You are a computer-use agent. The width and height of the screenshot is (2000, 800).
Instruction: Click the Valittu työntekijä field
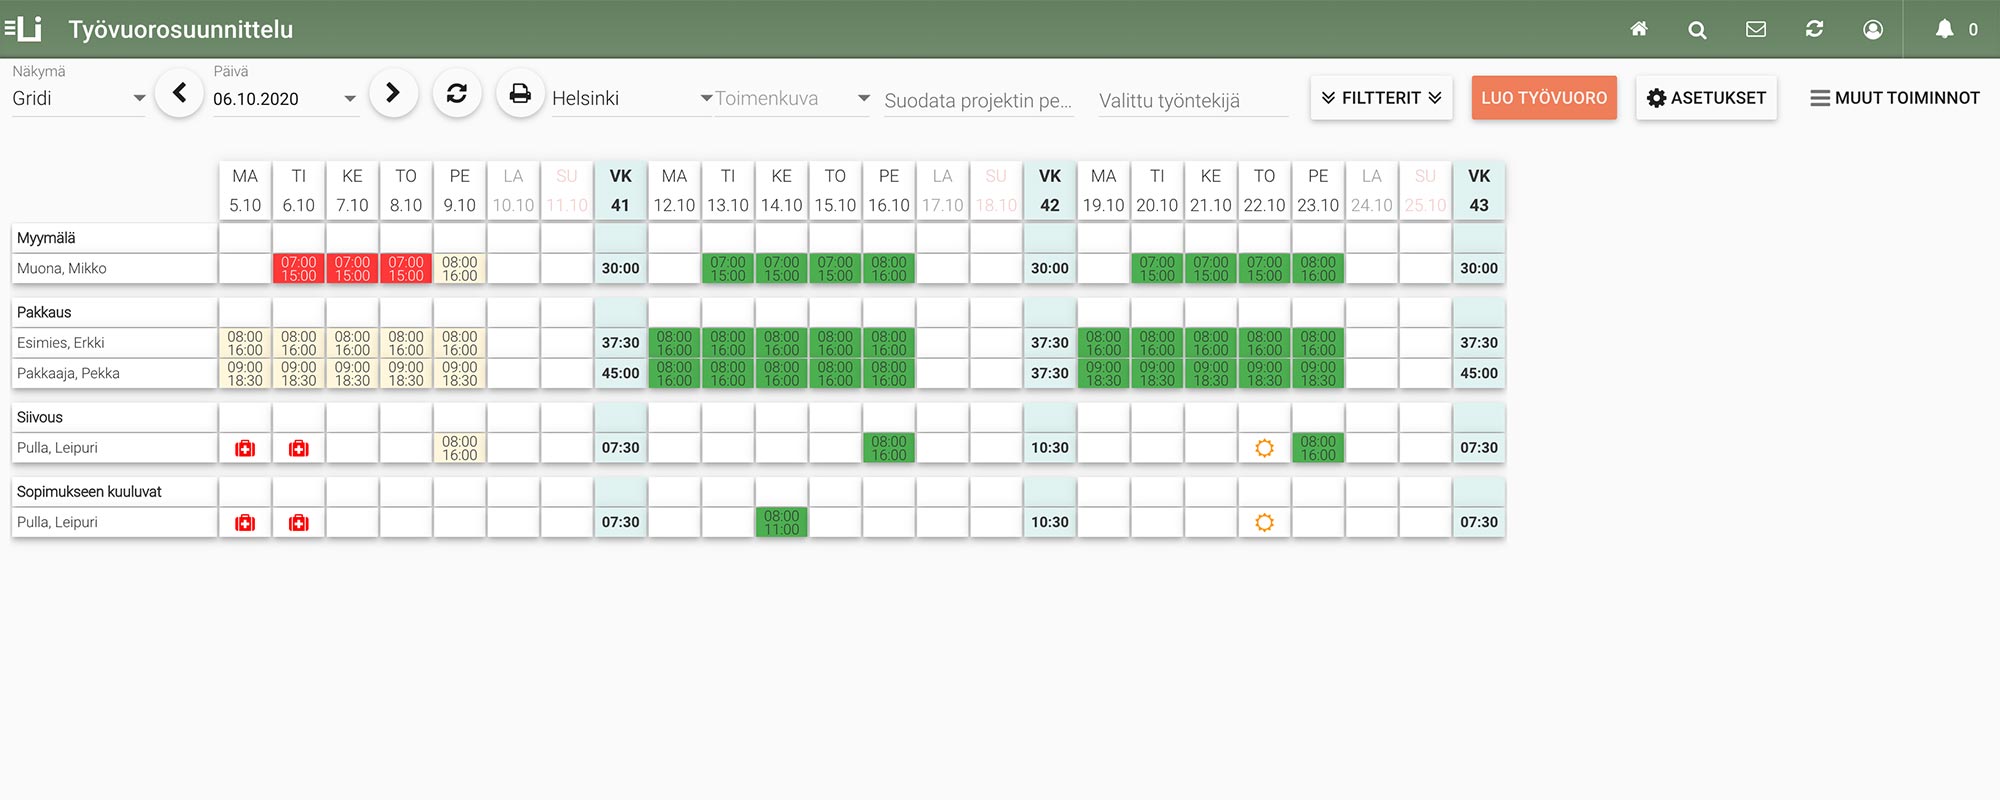[x=1192, y=100]
